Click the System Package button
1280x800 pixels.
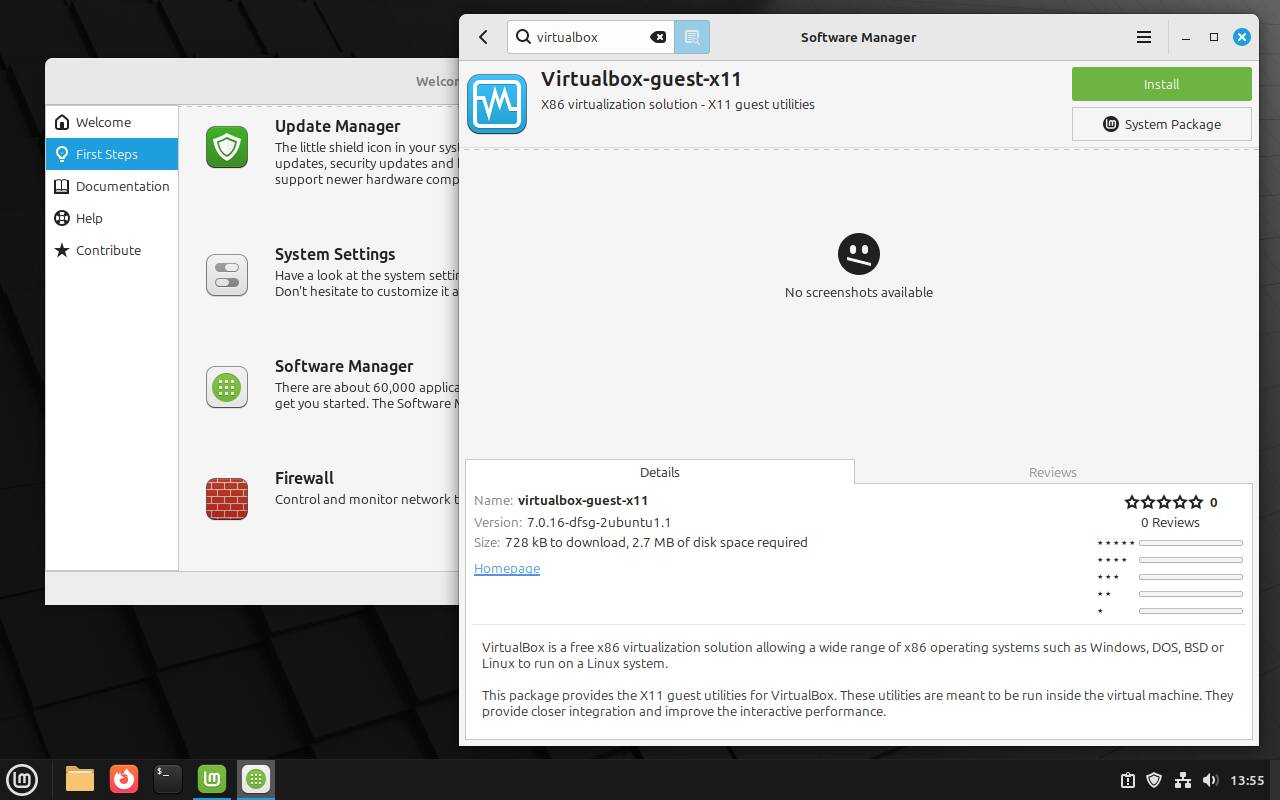tap(1161, 124)
